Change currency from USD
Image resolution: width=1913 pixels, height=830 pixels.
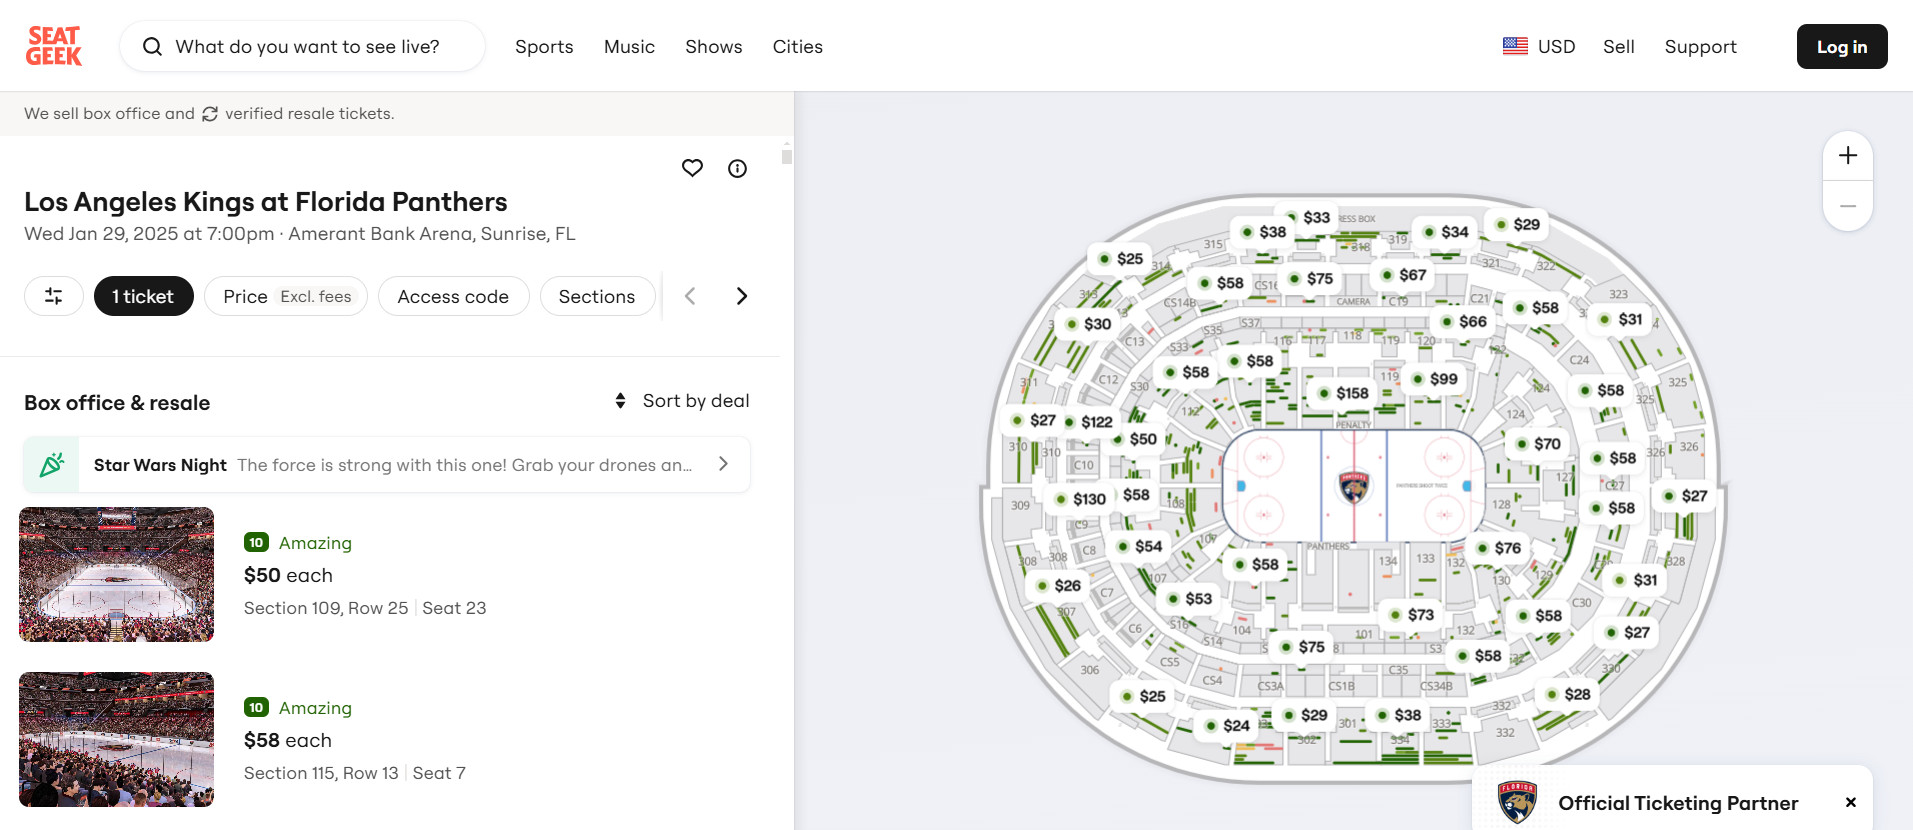click(1539, 46)
